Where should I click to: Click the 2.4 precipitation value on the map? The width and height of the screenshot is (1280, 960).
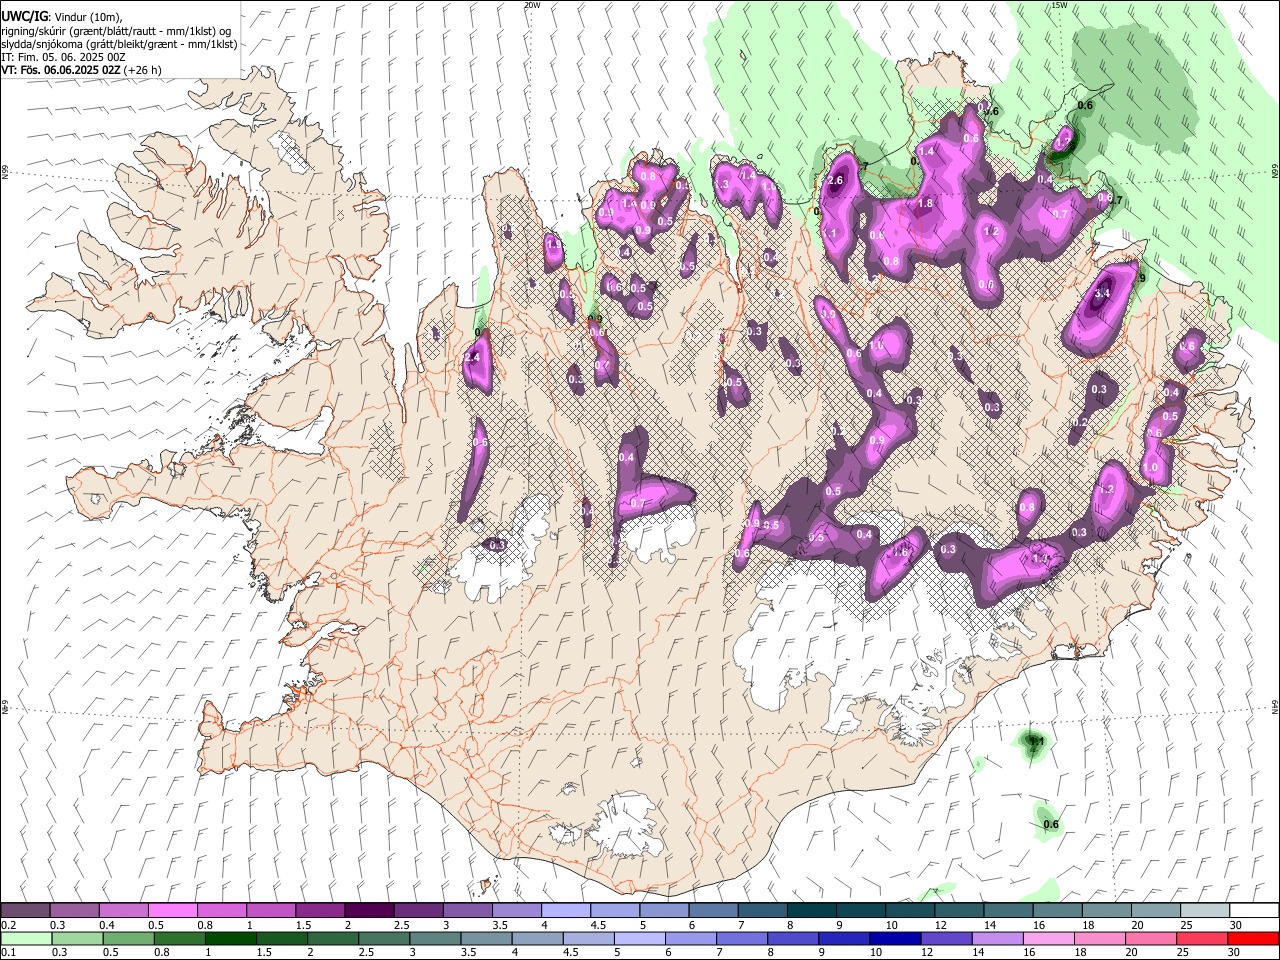point(473,357)
